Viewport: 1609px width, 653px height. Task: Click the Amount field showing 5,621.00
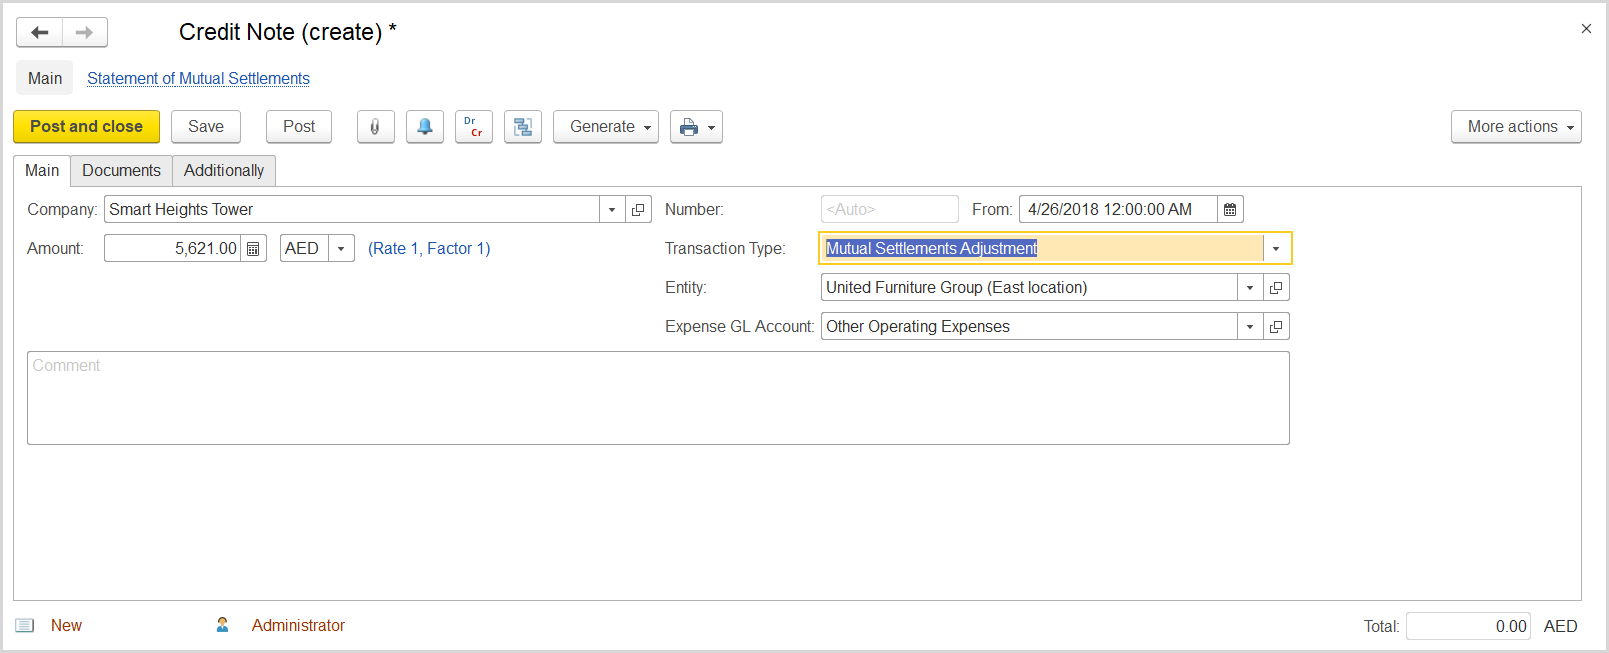click(x=173, y=248)
